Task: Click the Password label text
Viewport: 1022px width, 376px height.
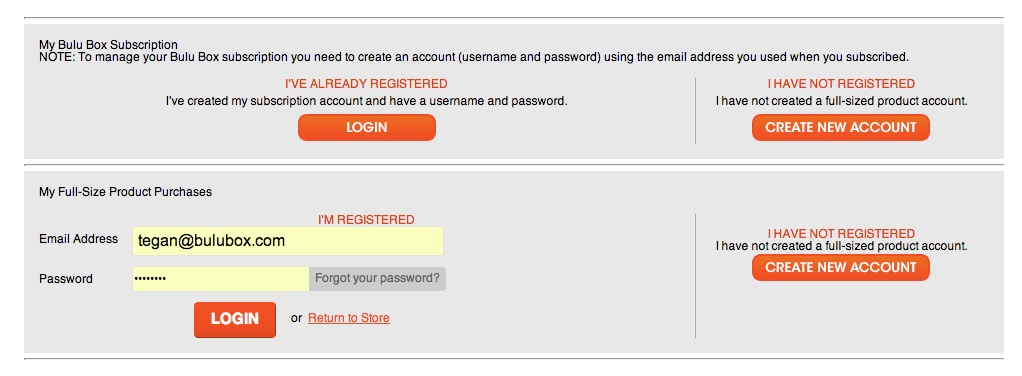Action: coord(66,279)
